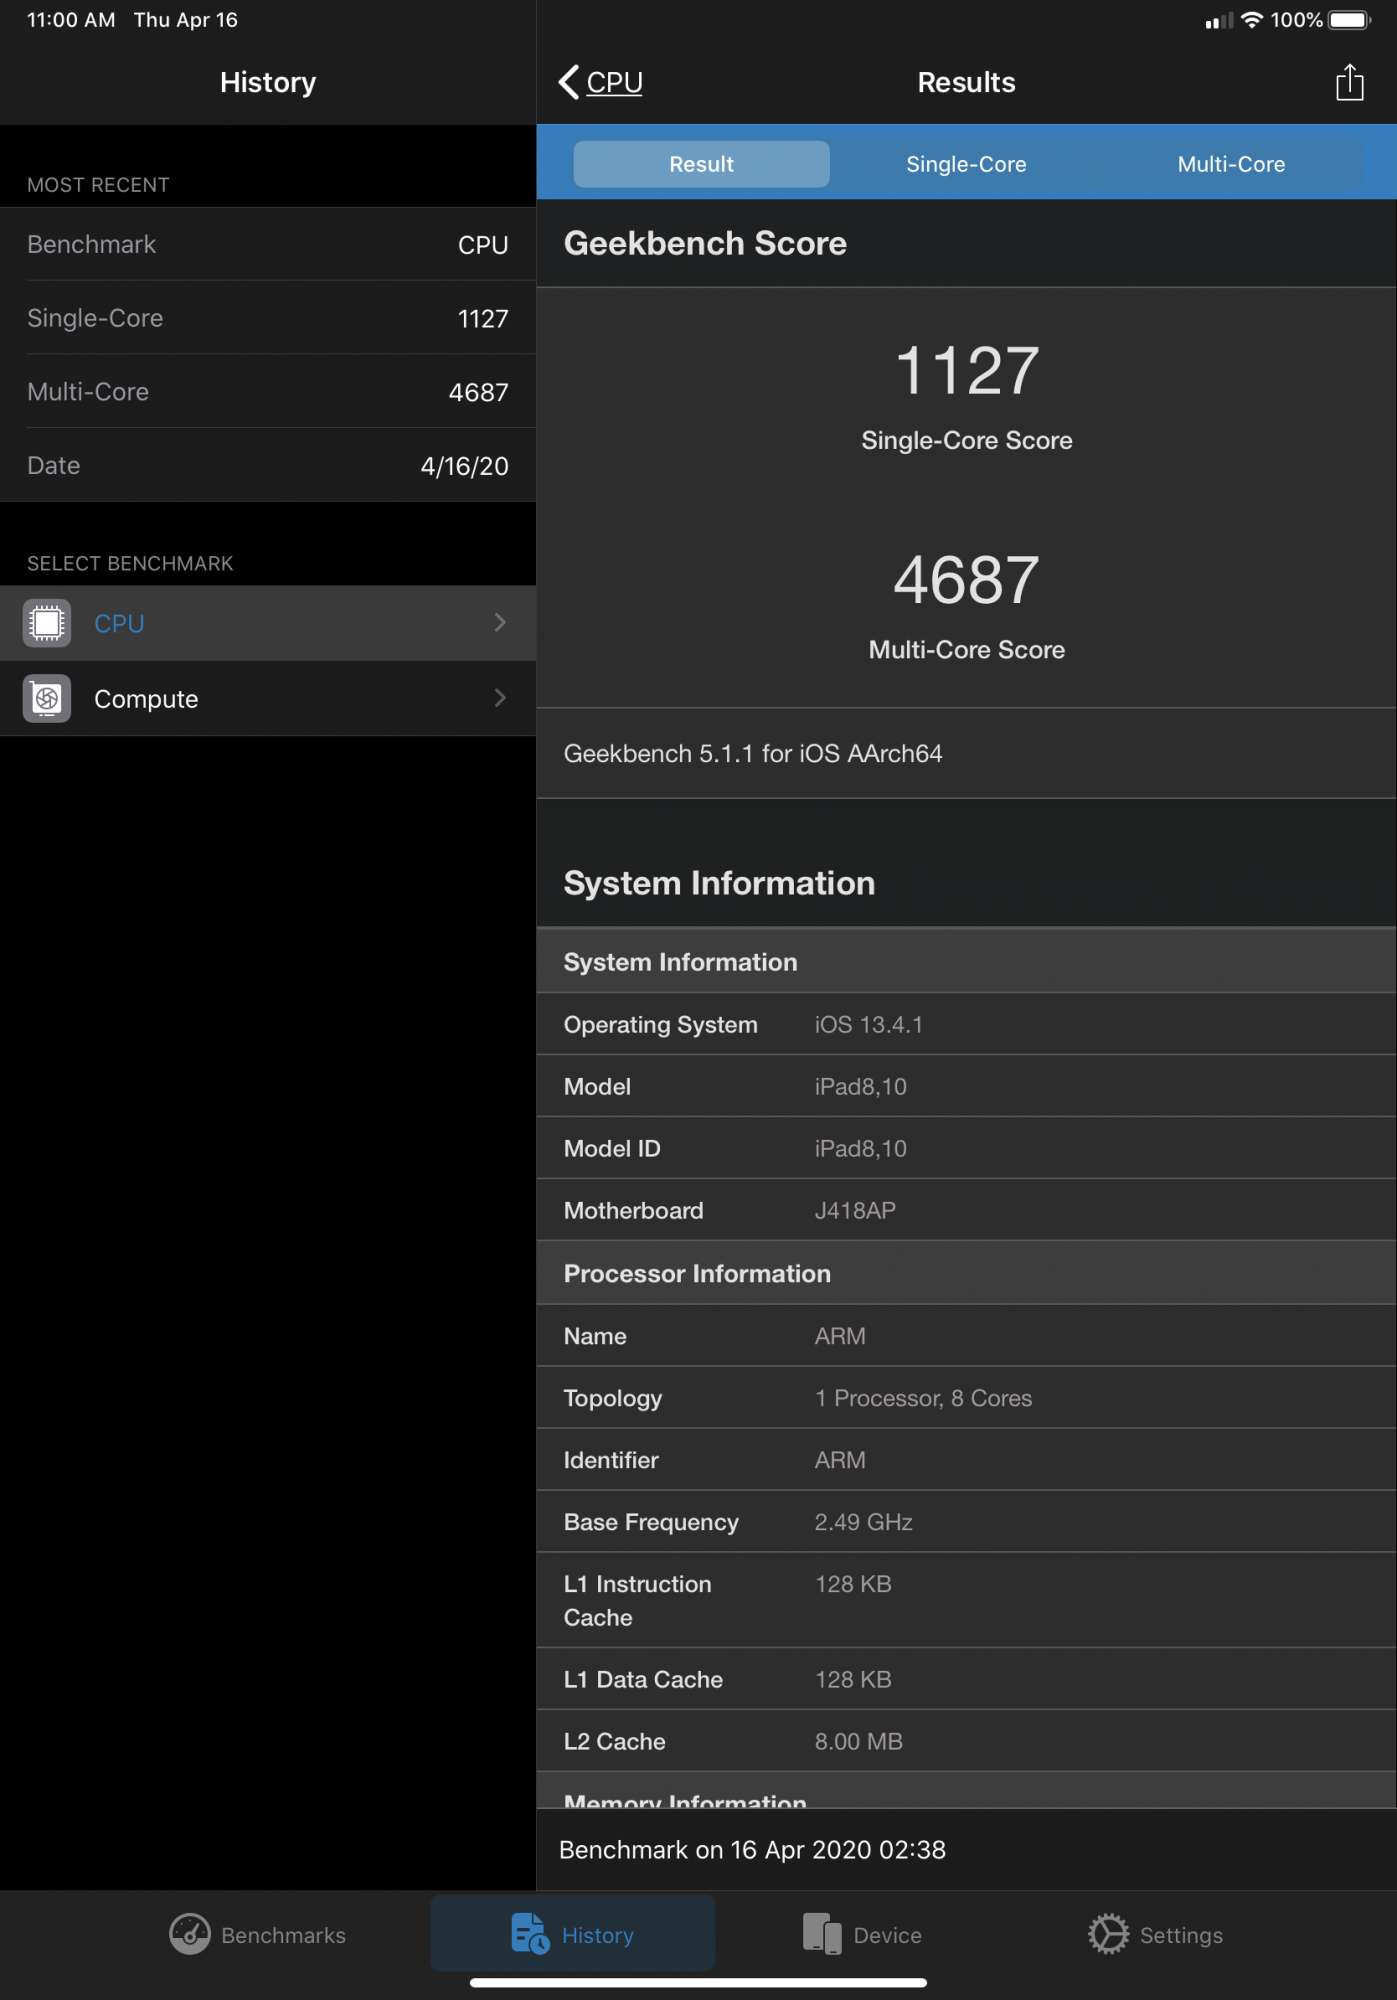Tap the Identifier ARM row
This screenshot has width=1397, height=2000.
[966, 1460]
